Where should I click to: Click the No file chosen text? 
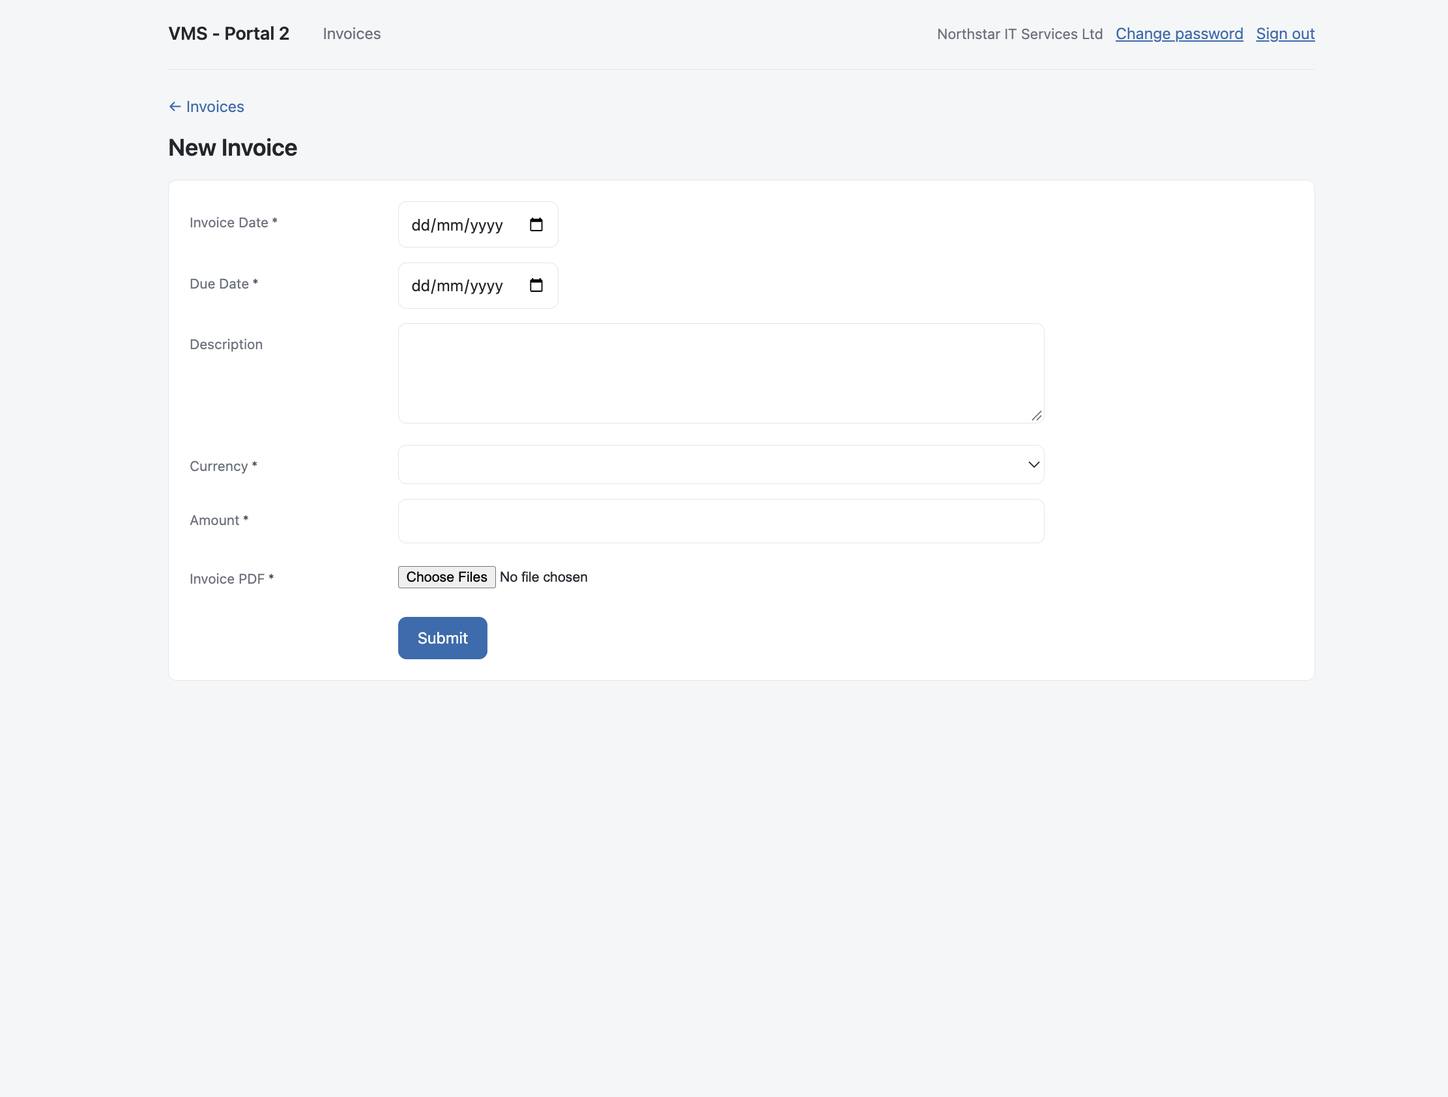point(544,577)
